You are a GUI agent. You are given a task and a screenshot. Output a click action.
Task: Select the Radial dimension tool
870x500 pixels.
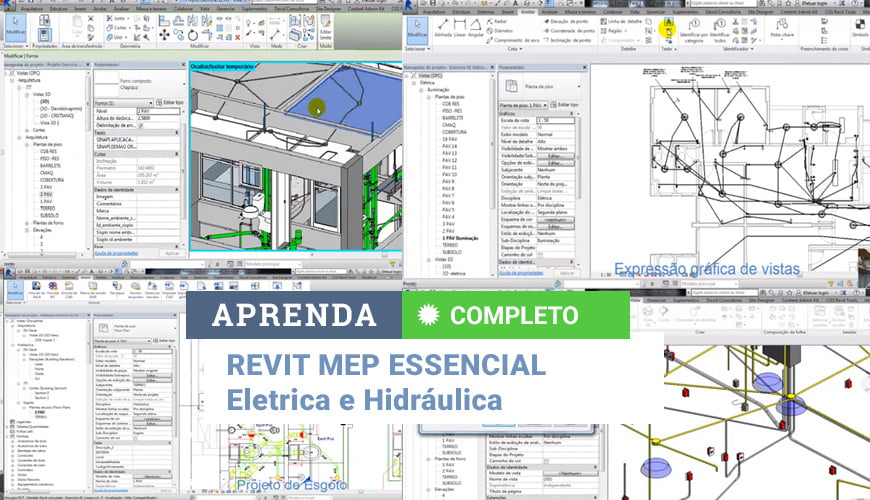pyautogui.click(x=497, y=21)
